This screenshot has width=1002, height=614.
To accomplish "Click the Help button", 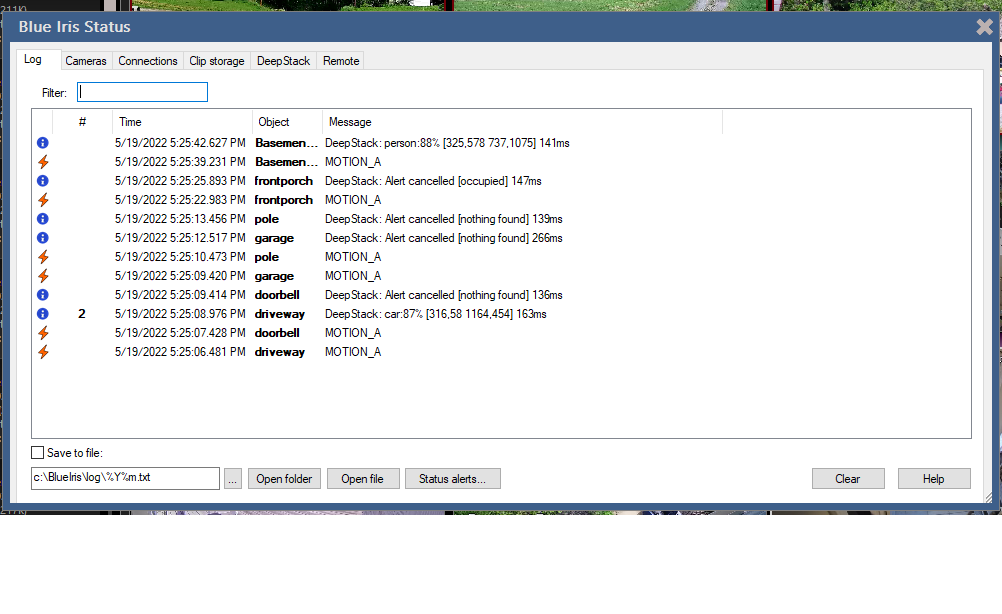I will (x=934, y=479).
